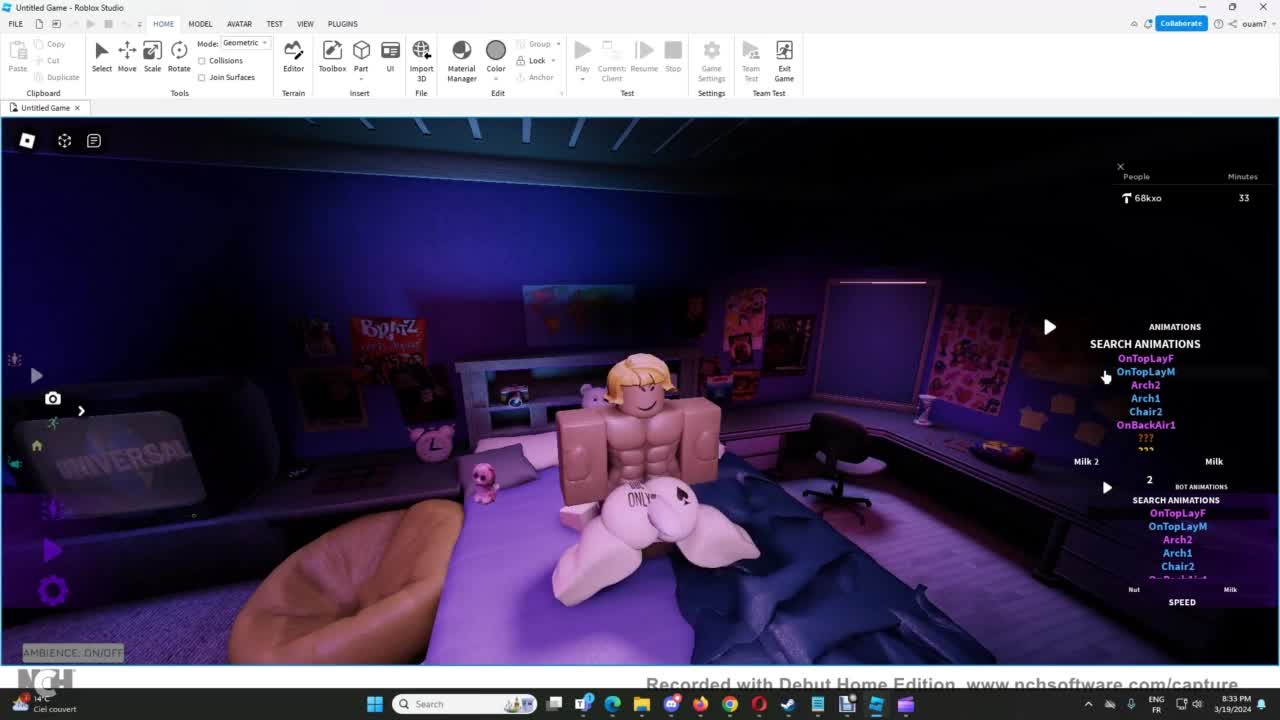Click the Color swatch in Edit group
This screenshot has height=720, width=1280.
point(496,51)
